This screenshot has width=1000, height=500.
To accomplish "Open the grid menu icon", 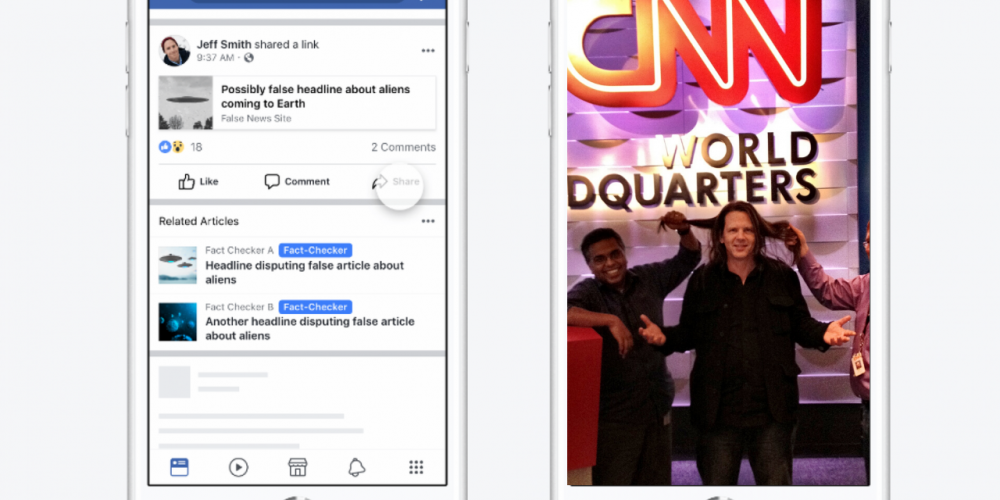I will 416,467.
